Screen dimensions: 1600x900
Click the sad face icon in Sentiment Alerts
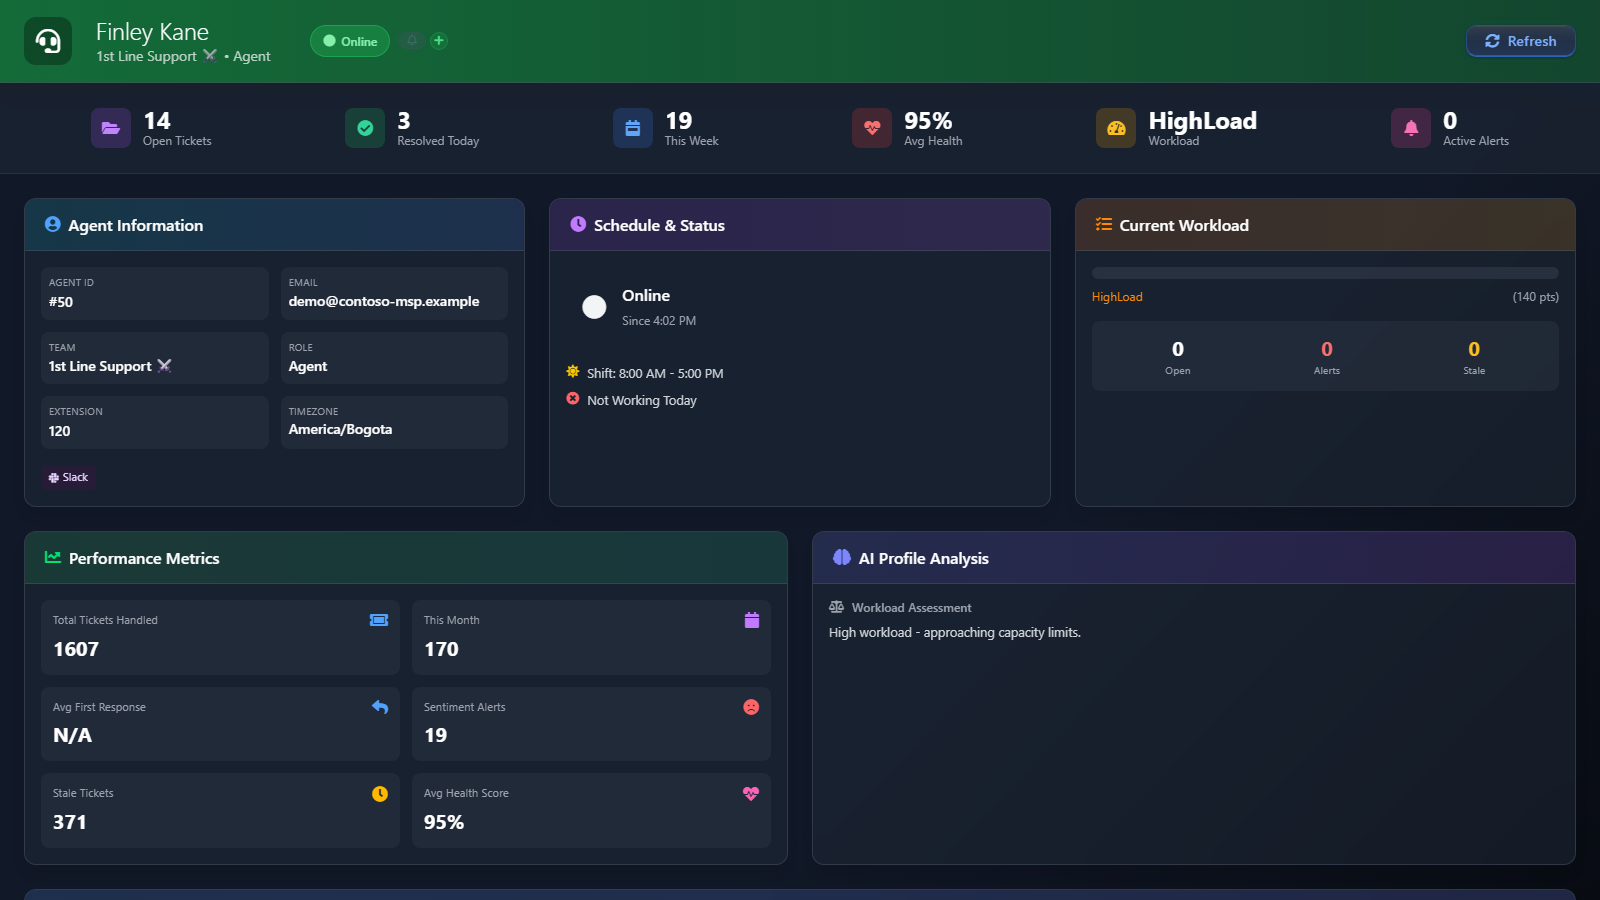(x=751, y=707)
